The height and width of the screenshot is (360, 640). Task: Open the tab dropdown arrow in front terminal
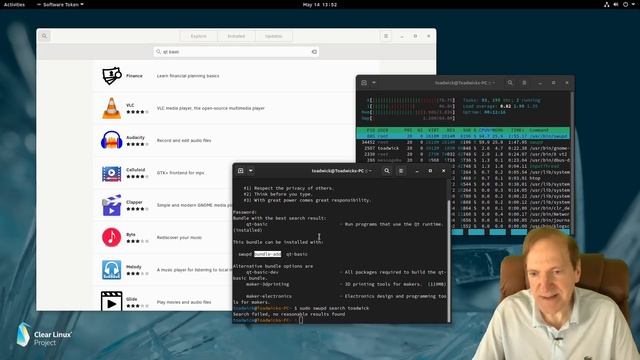(x=251, y=171)
